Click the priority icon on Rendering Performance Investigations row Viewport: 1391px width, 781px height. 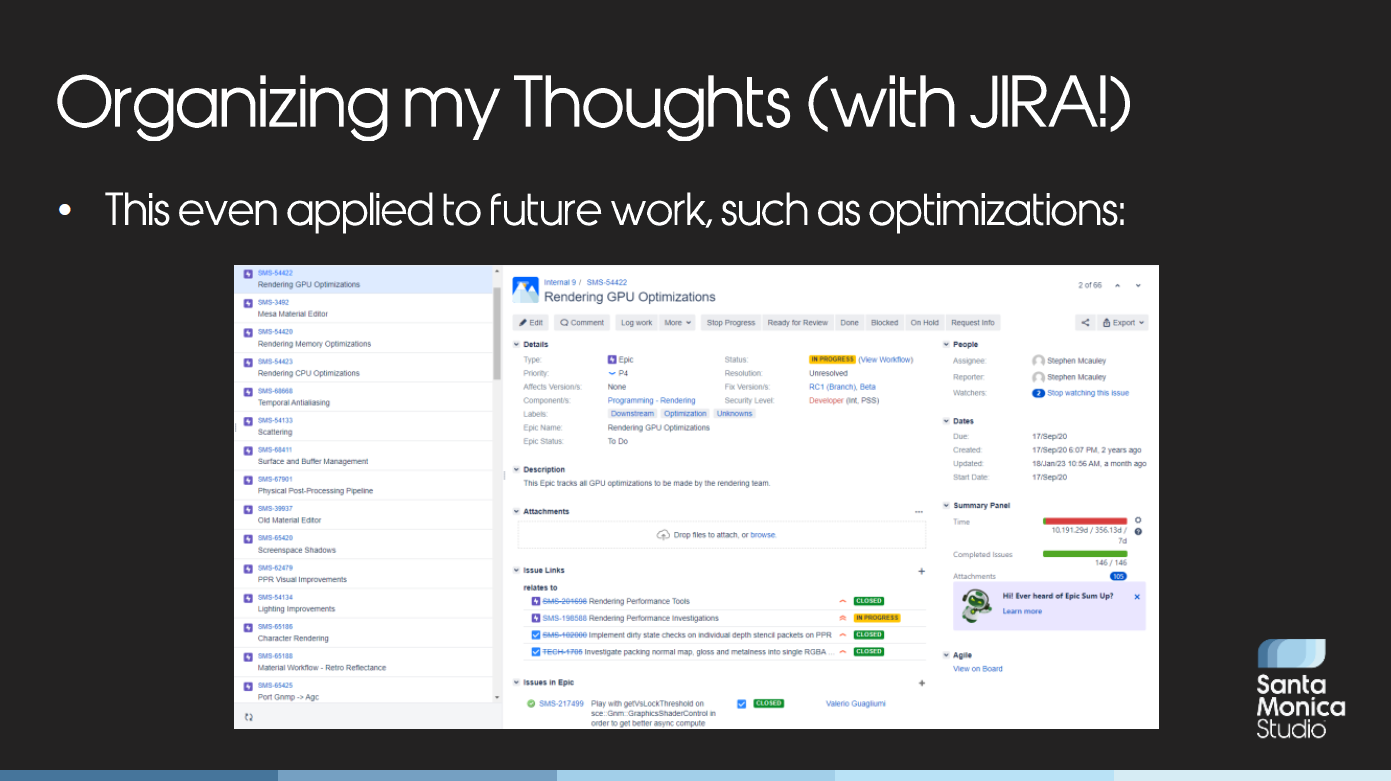pos(843,618)
